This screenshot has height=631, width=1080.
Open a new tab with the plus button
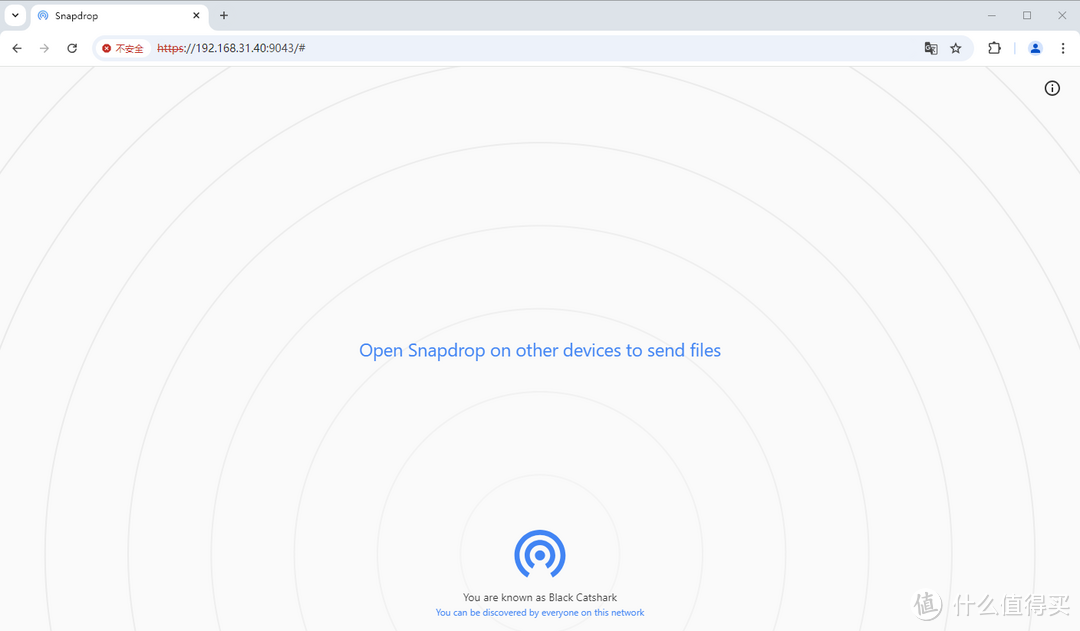click(x=224, y=15)
